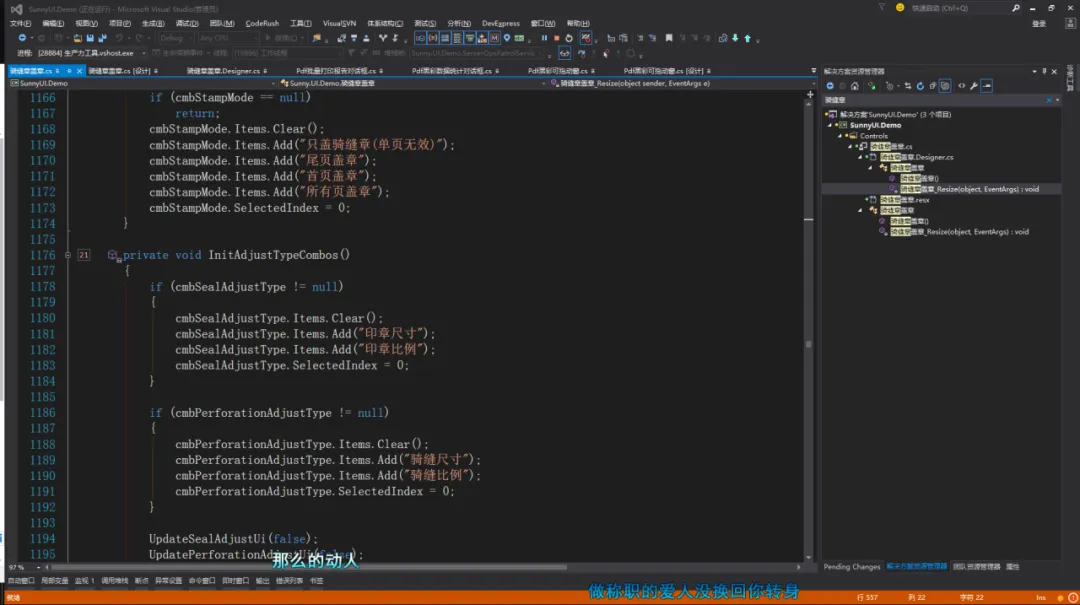Collapse the Controls folder in Solution Explorer
The image size is (1080, 605).
pyautogui.click(x=840, y=136)
